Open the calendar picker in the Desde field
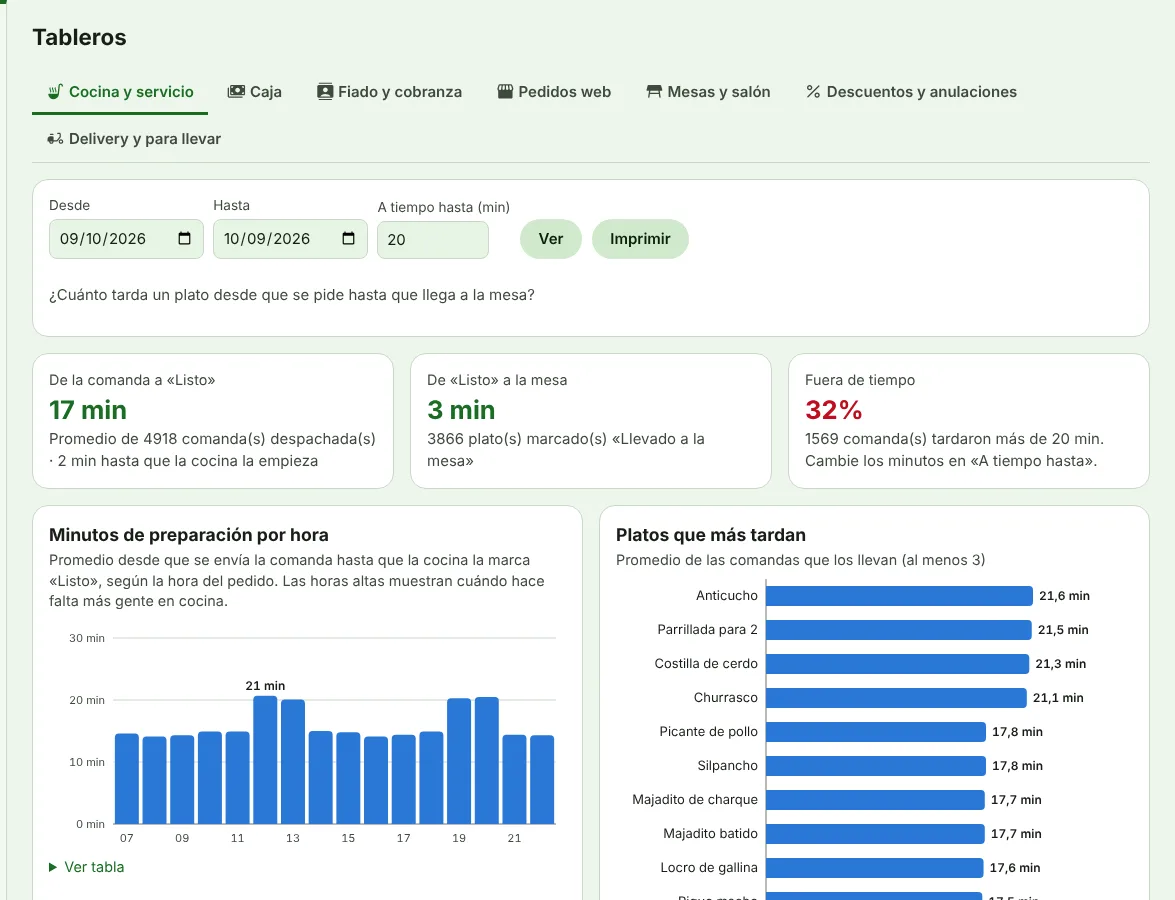 click(x=184, y=238)
